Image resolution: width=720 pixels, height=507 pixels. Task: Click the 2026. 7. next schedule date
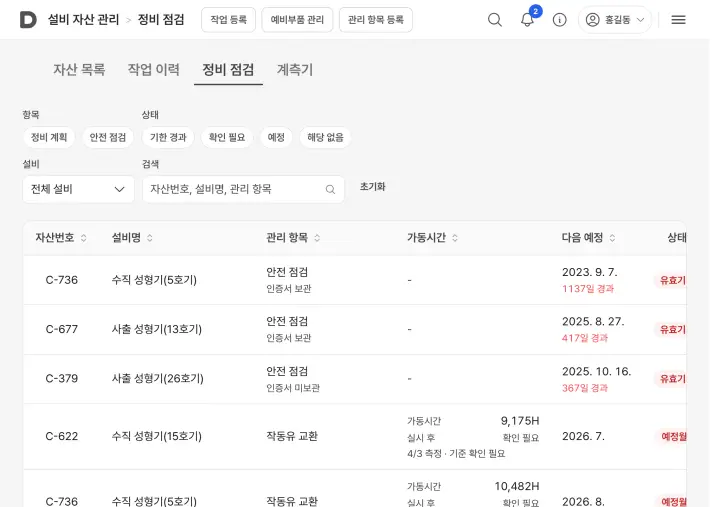(x=583, y=436)
